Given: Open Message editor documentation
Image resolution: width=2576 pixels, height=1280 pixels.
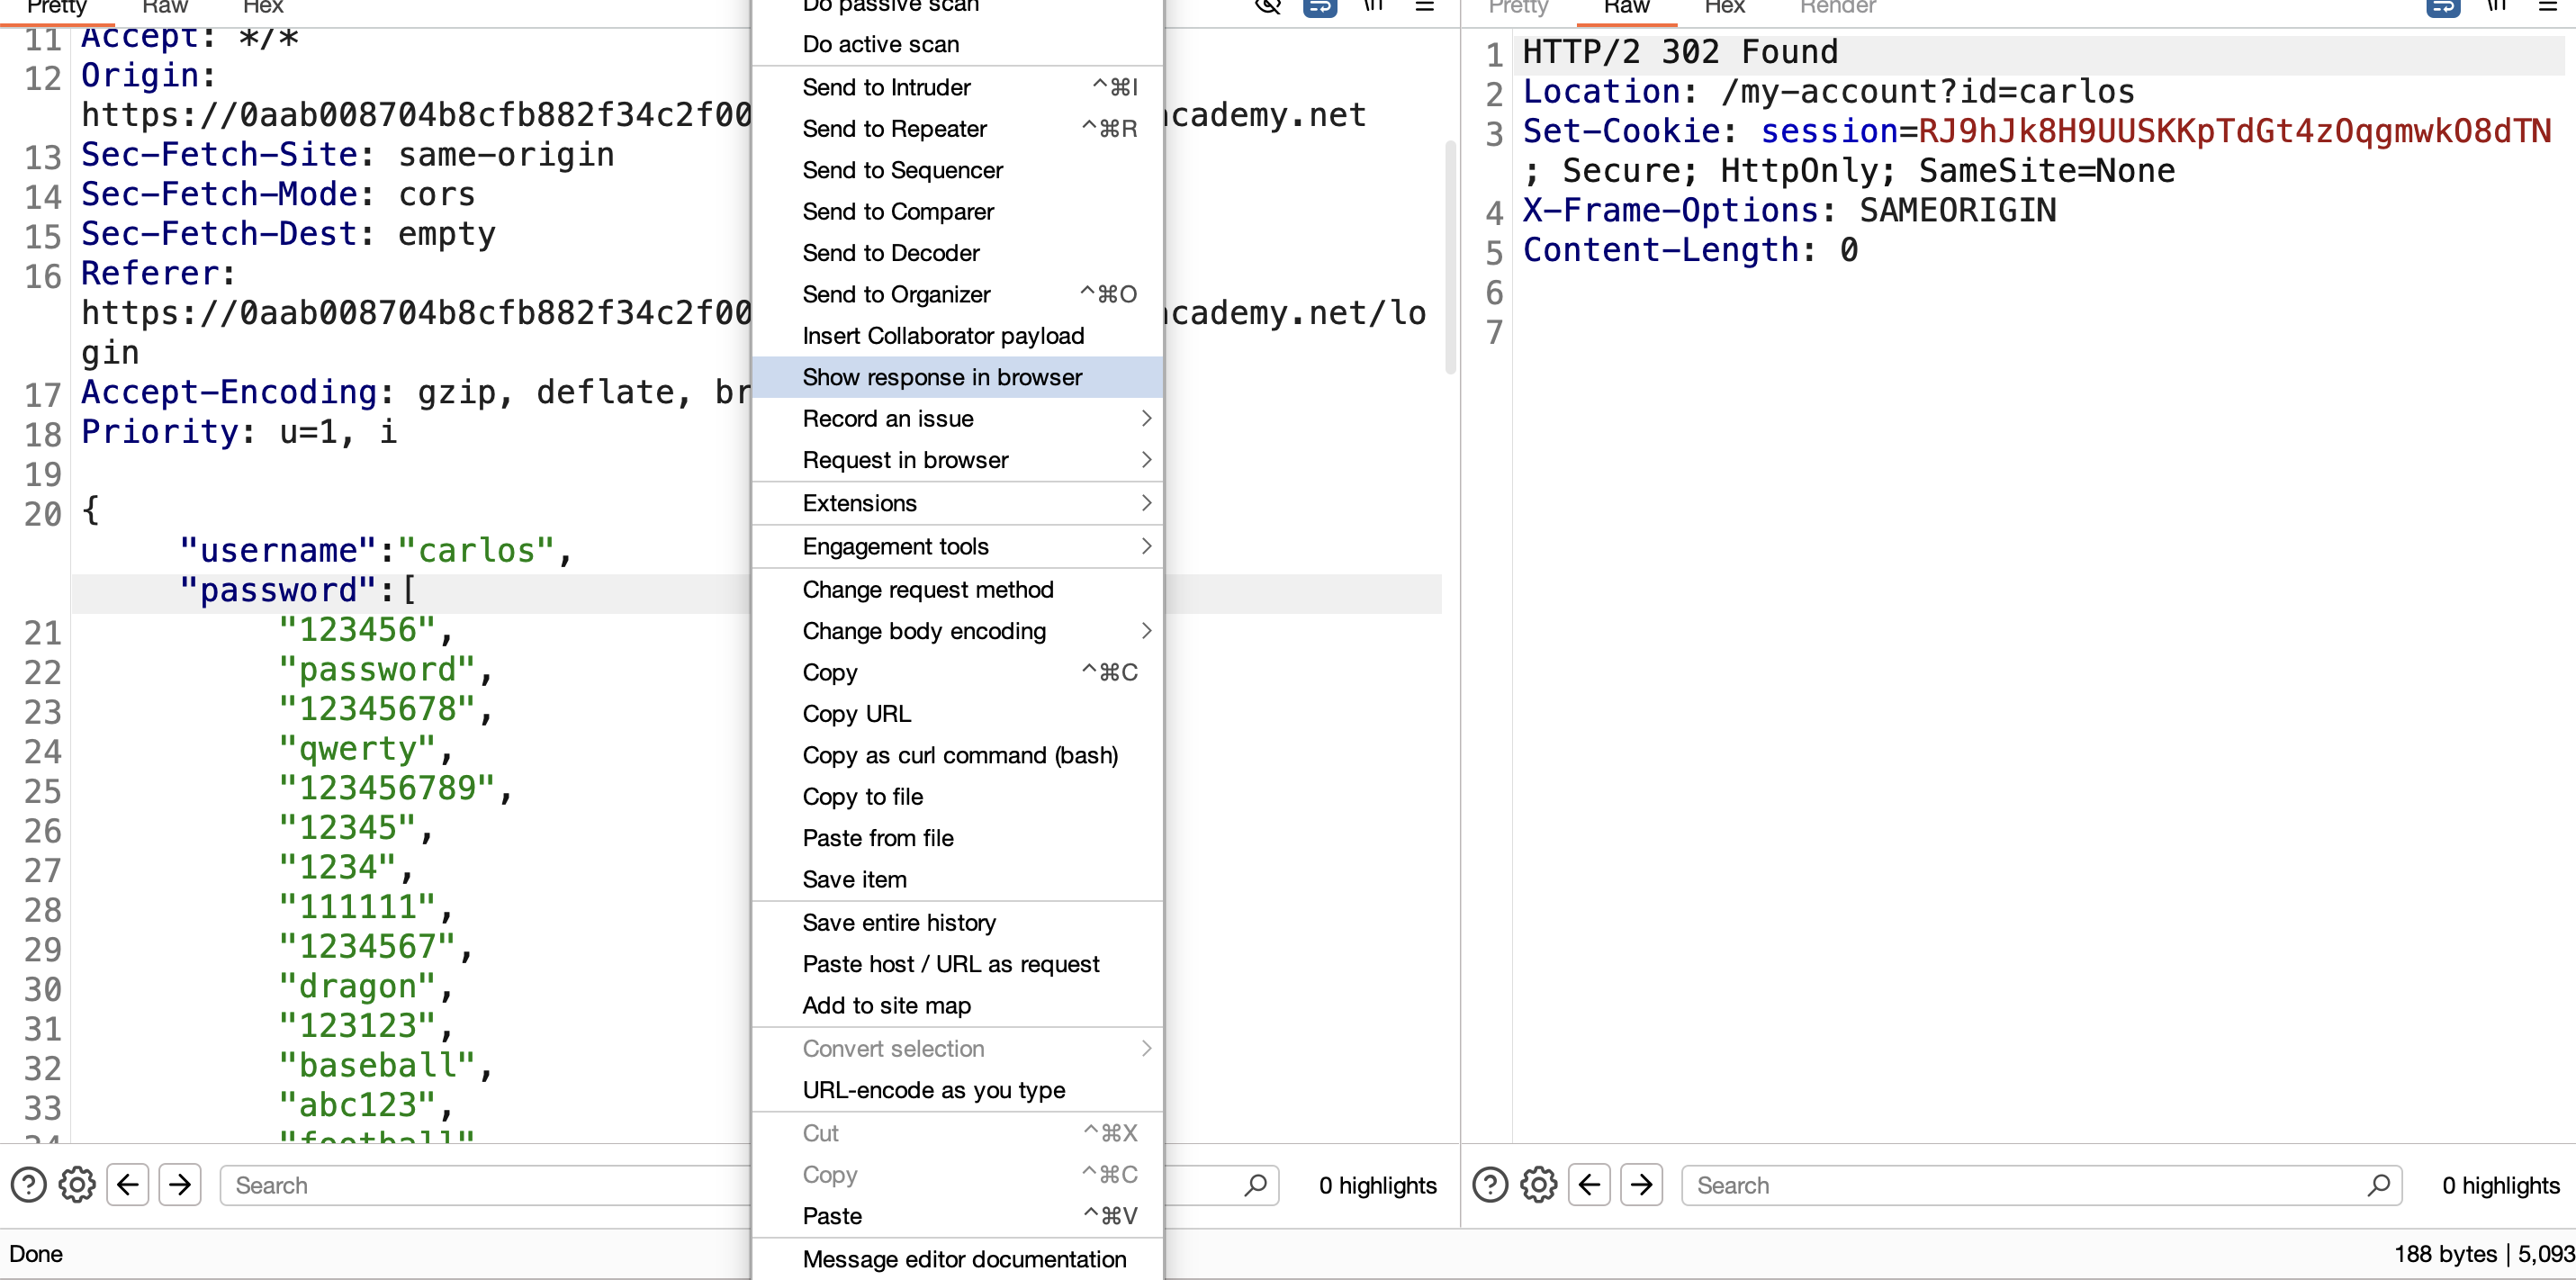Looking at the screenshot, I should point(958,1259).
